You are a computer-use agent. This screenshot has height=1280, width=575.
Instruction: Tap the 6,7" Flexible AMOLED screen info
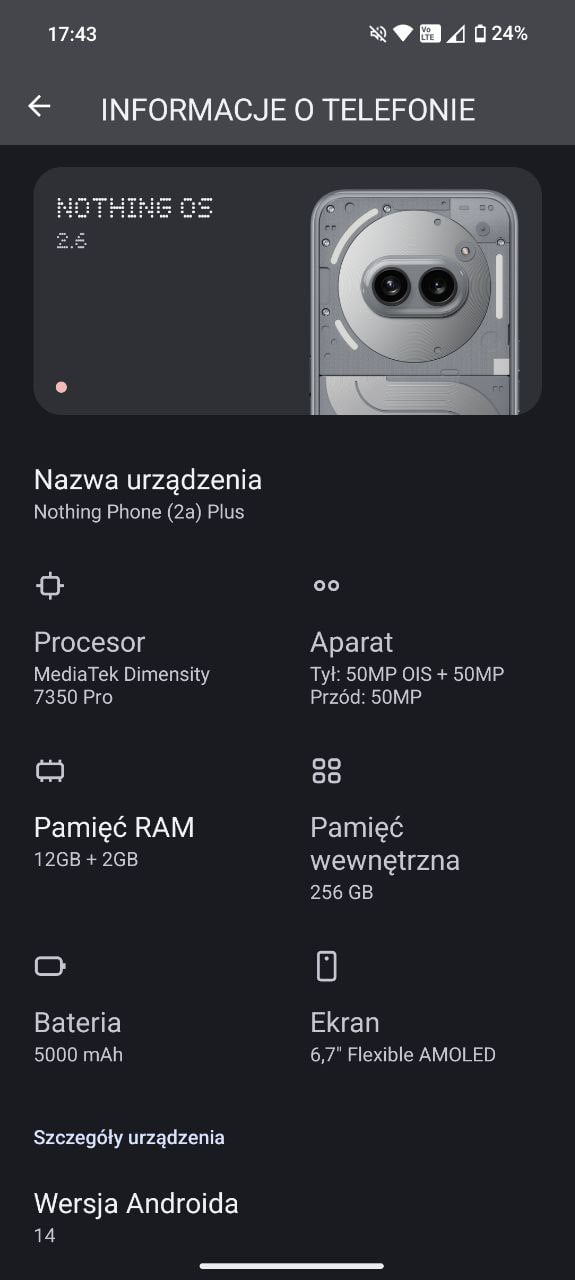(403, 1054)
